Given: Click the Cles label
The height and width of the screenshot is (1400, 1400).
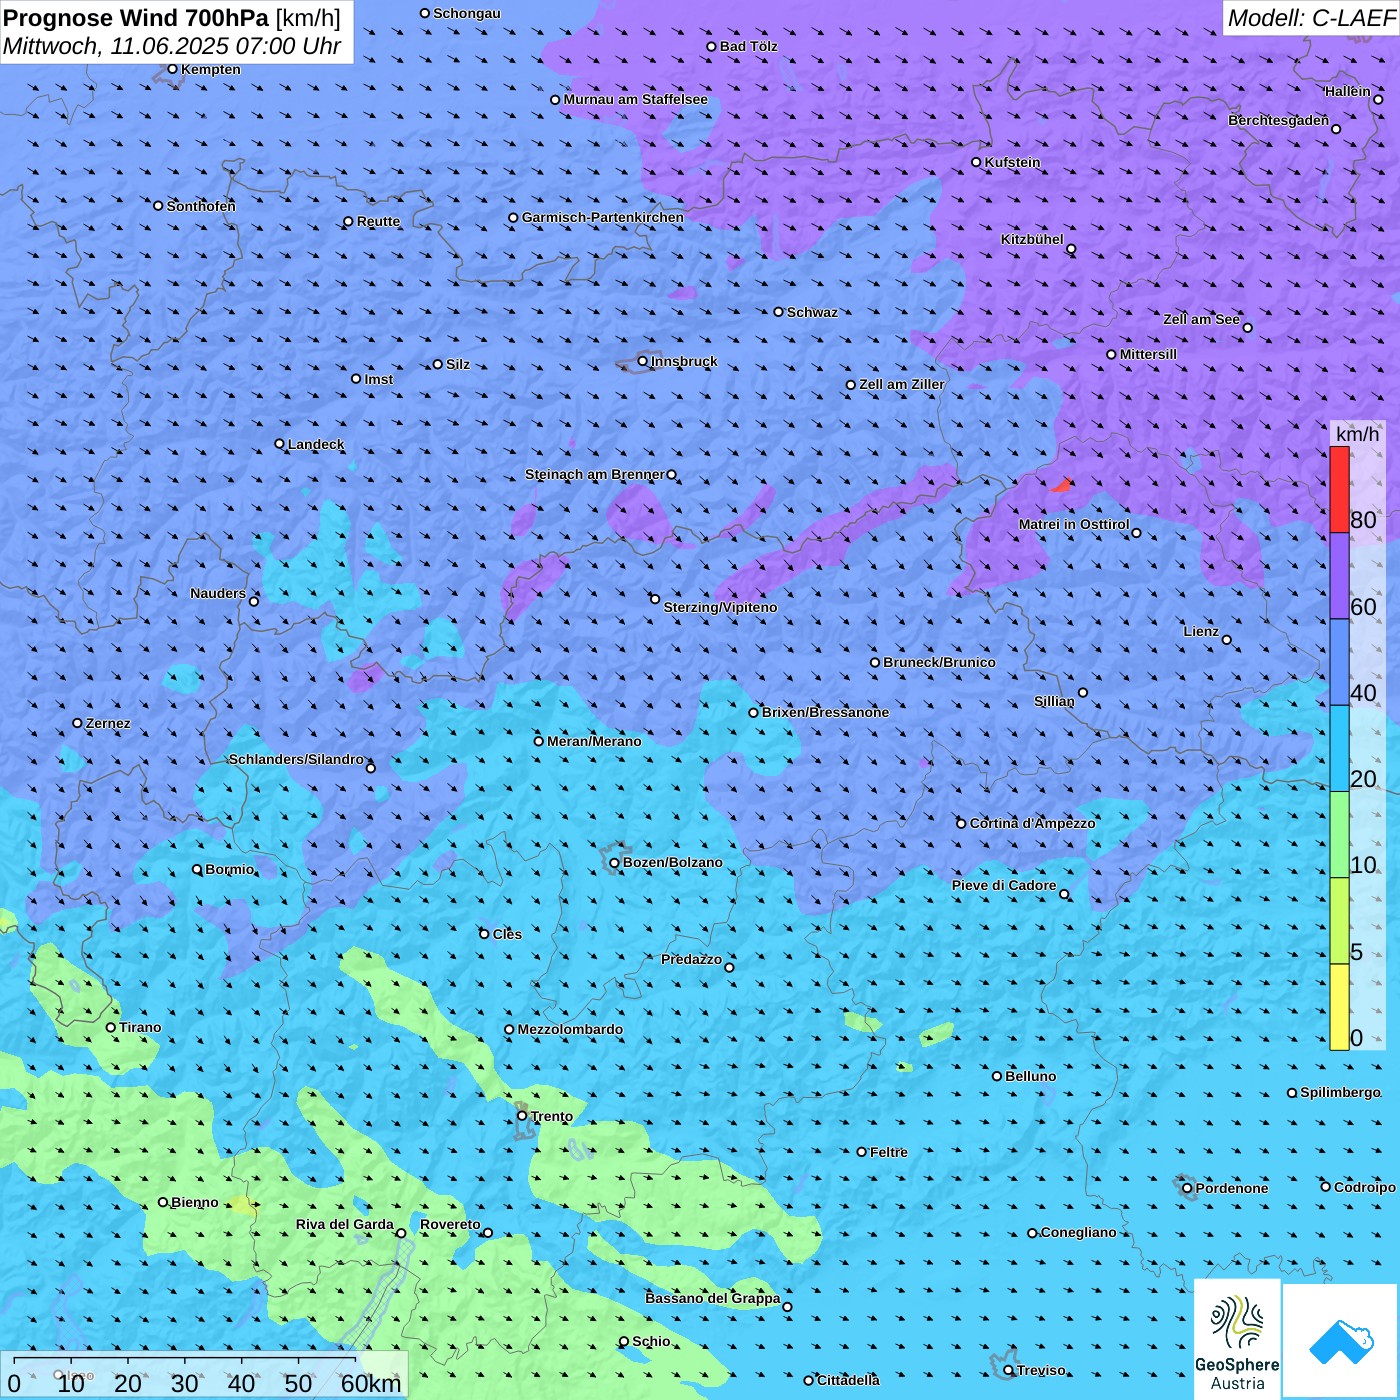Looking at the screenshot, I should tap(507, 934).
